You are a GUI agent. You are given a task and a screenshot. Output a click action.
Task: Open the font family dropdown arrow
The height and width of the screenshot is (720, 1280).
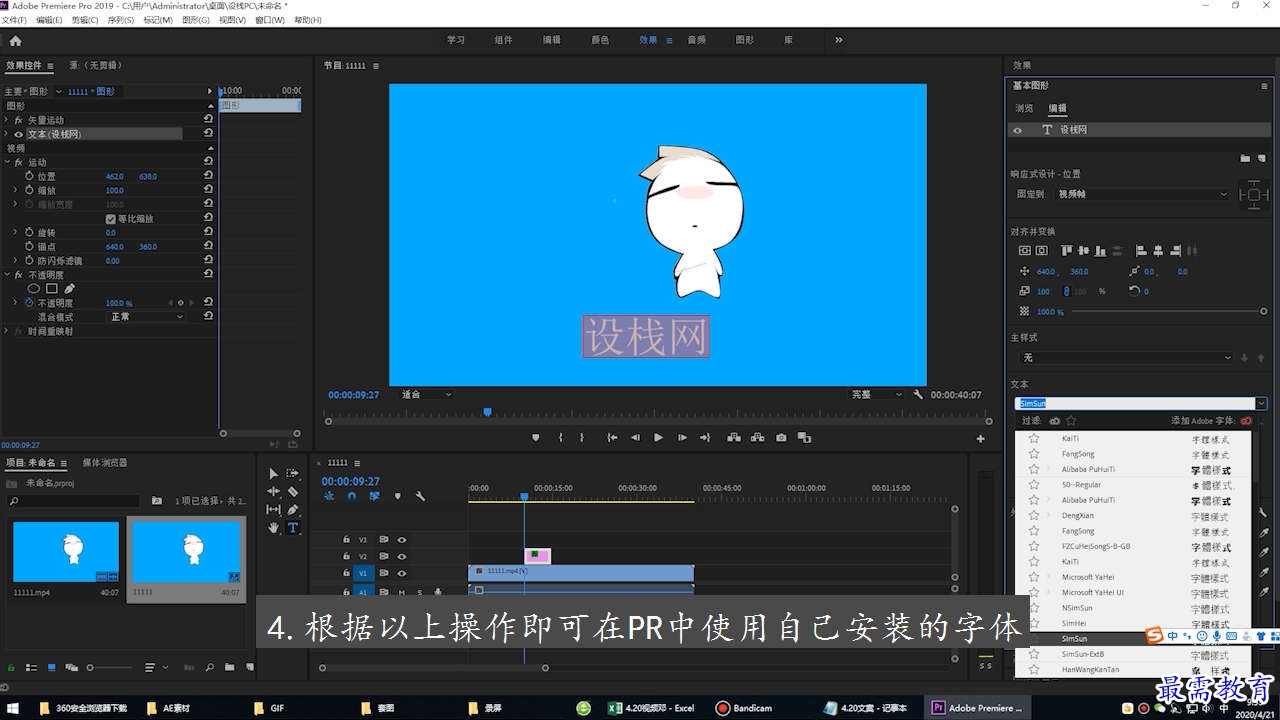point(1262,403)
